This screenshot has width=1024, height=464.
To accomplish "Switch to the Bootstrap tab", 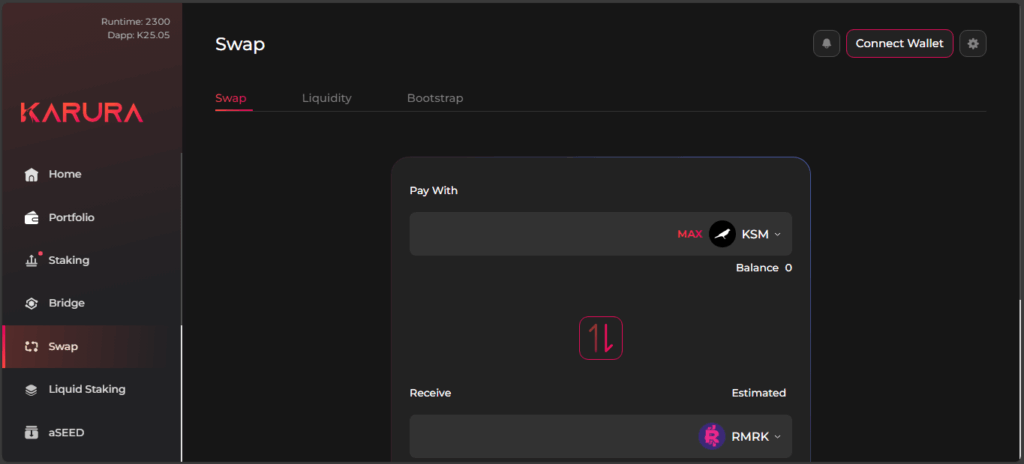I will [434, 98].
